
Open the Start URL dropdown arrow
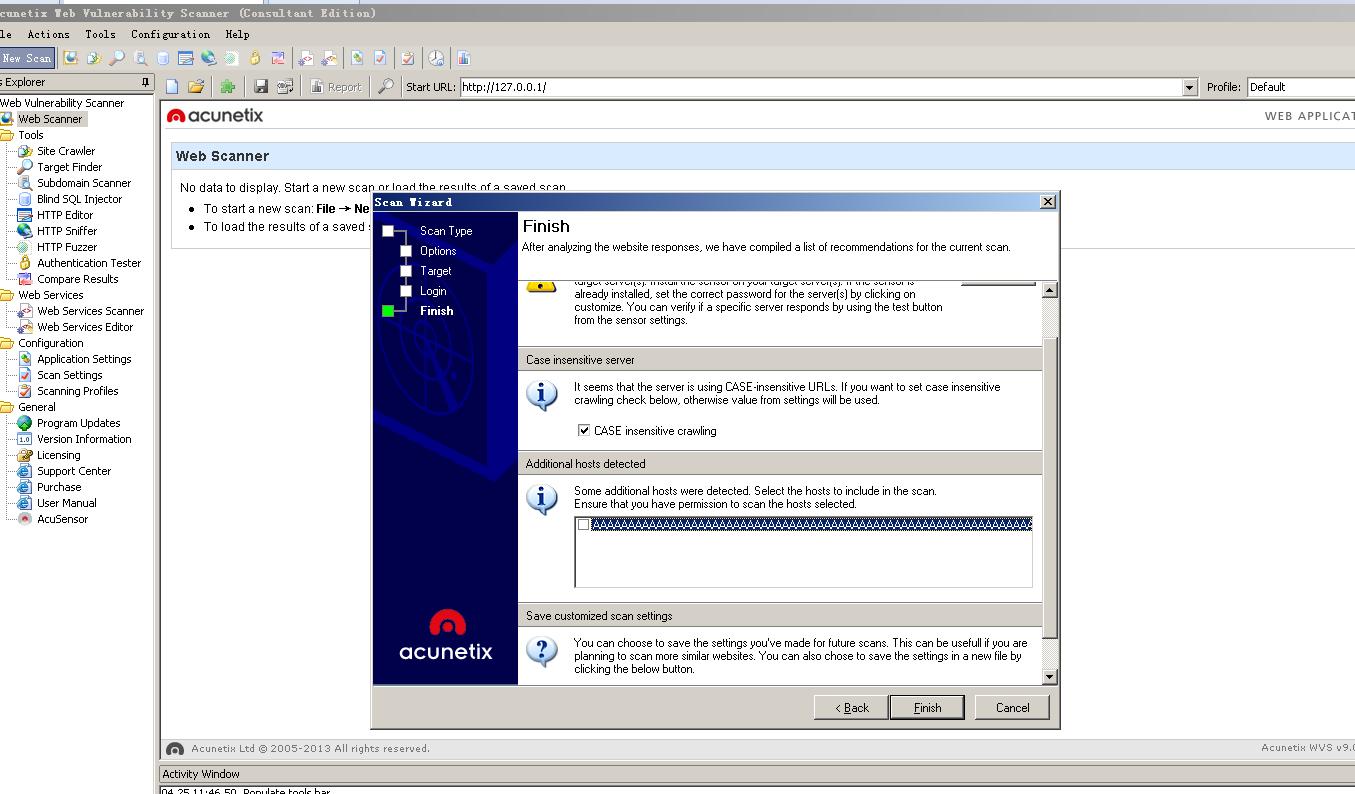coord(1189,88)
